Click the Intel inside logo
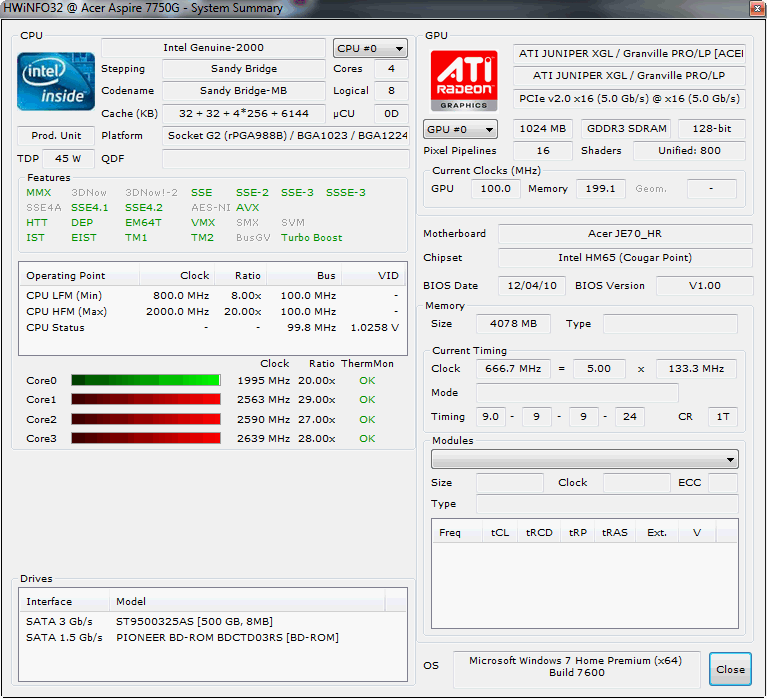This screenshot has height=699, width=767. [56, 81]
